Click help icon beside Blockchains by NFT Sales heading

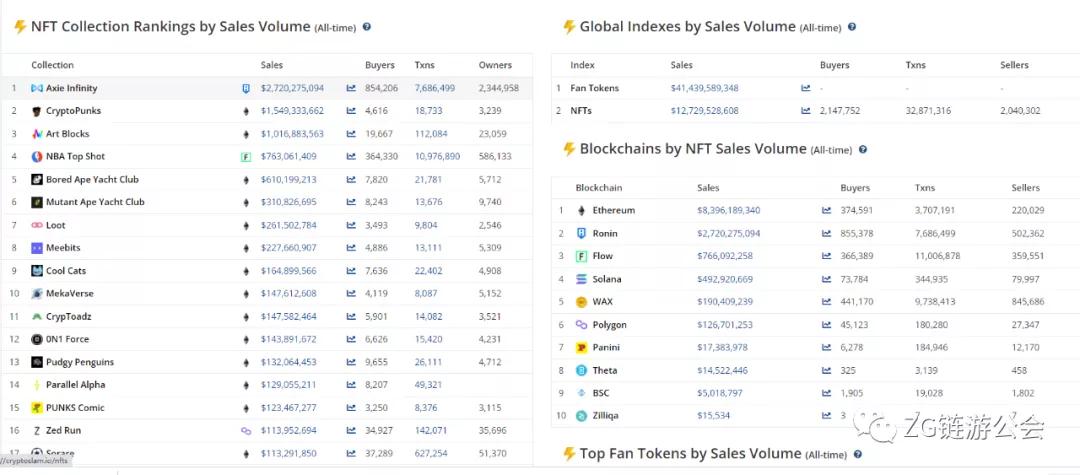point(863,150)
